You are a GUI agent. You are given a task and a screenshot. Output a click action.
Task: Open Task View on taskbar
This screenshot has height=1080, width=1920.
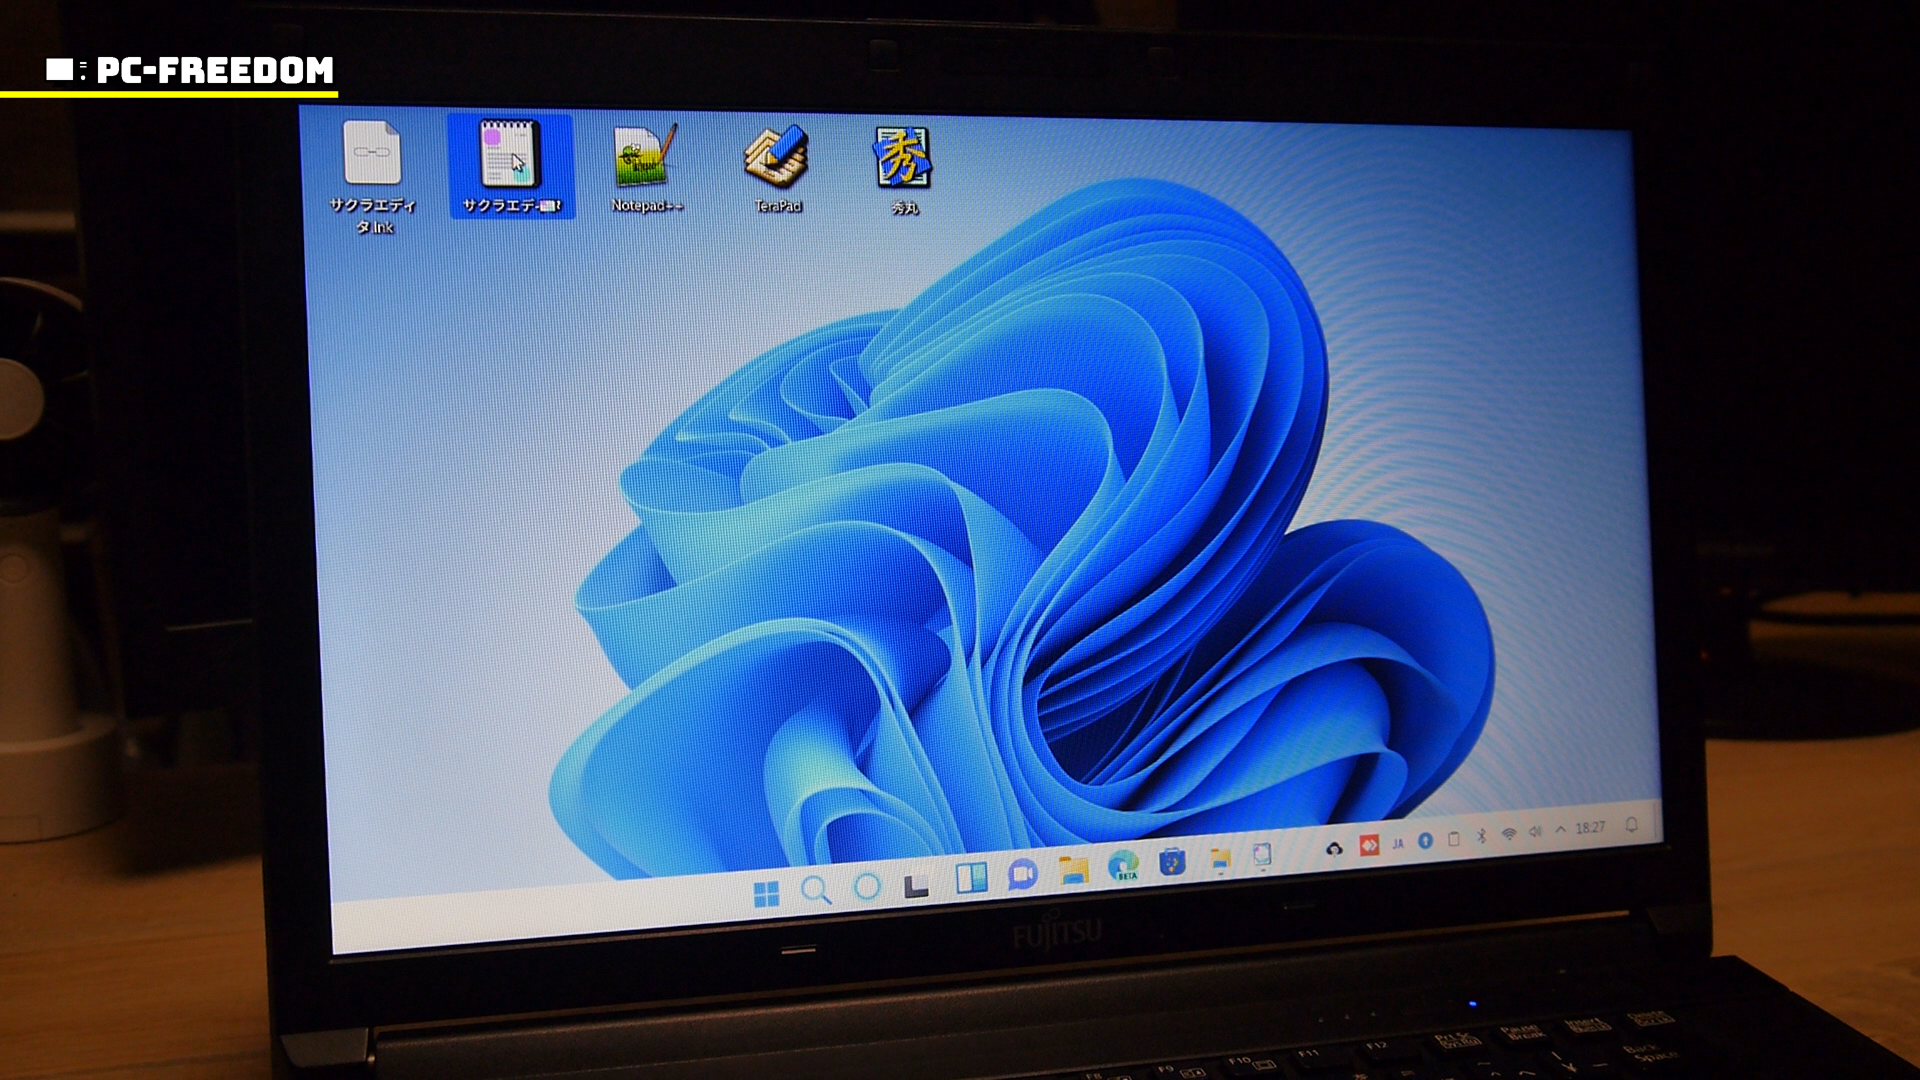916,886
